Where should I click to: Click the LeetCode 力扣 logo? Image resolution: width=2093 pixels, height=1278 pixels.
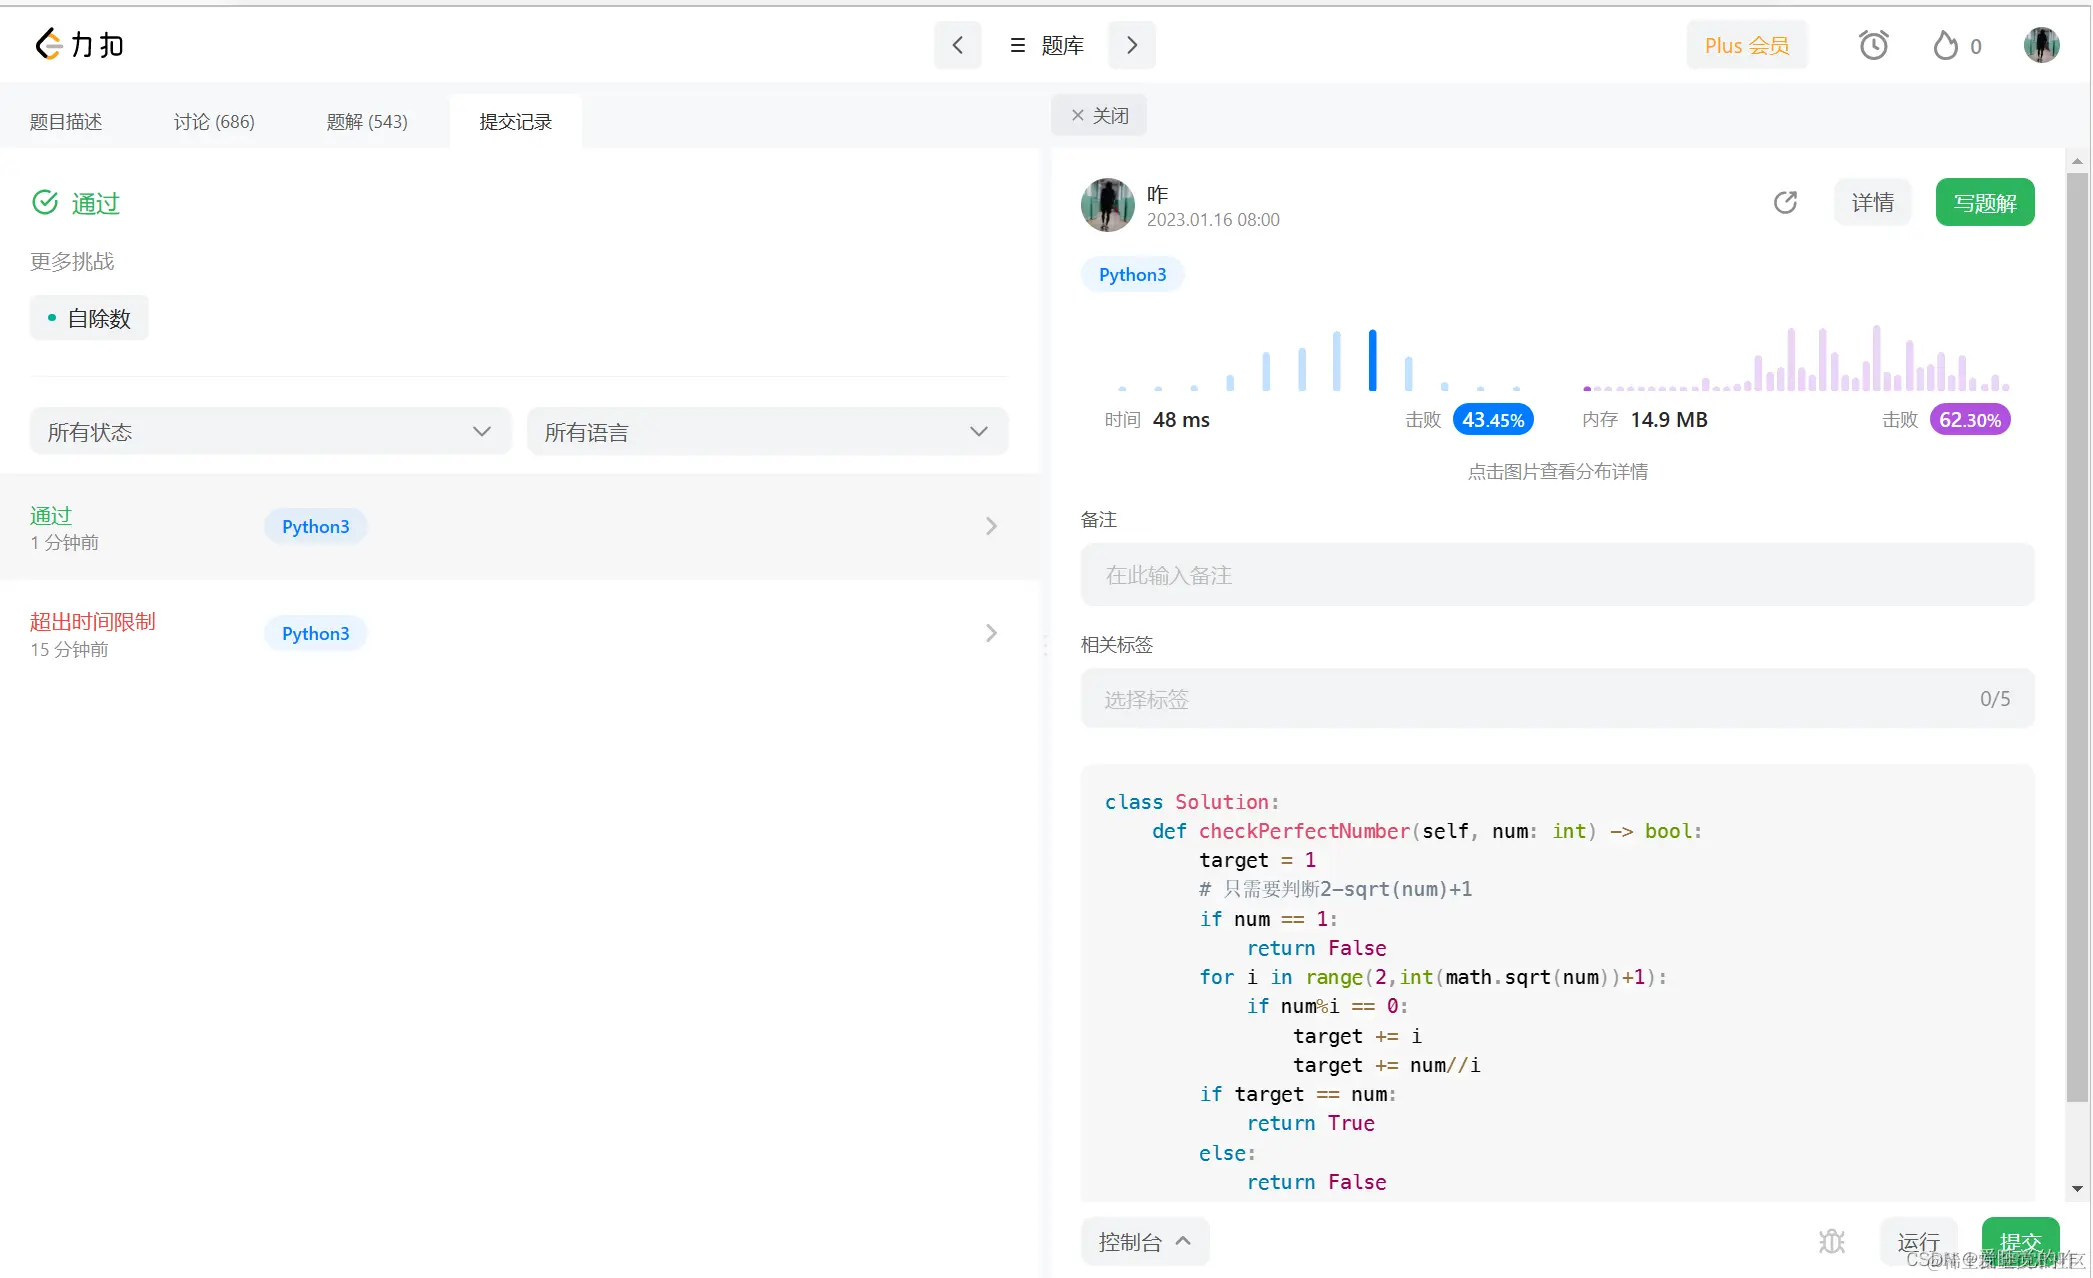[x=79, y=45]
